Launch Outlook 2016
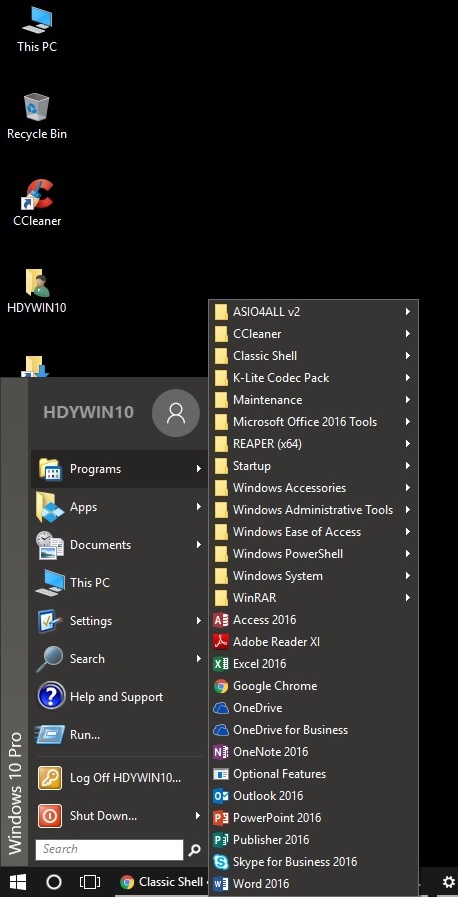 click(x=314, y=796)
